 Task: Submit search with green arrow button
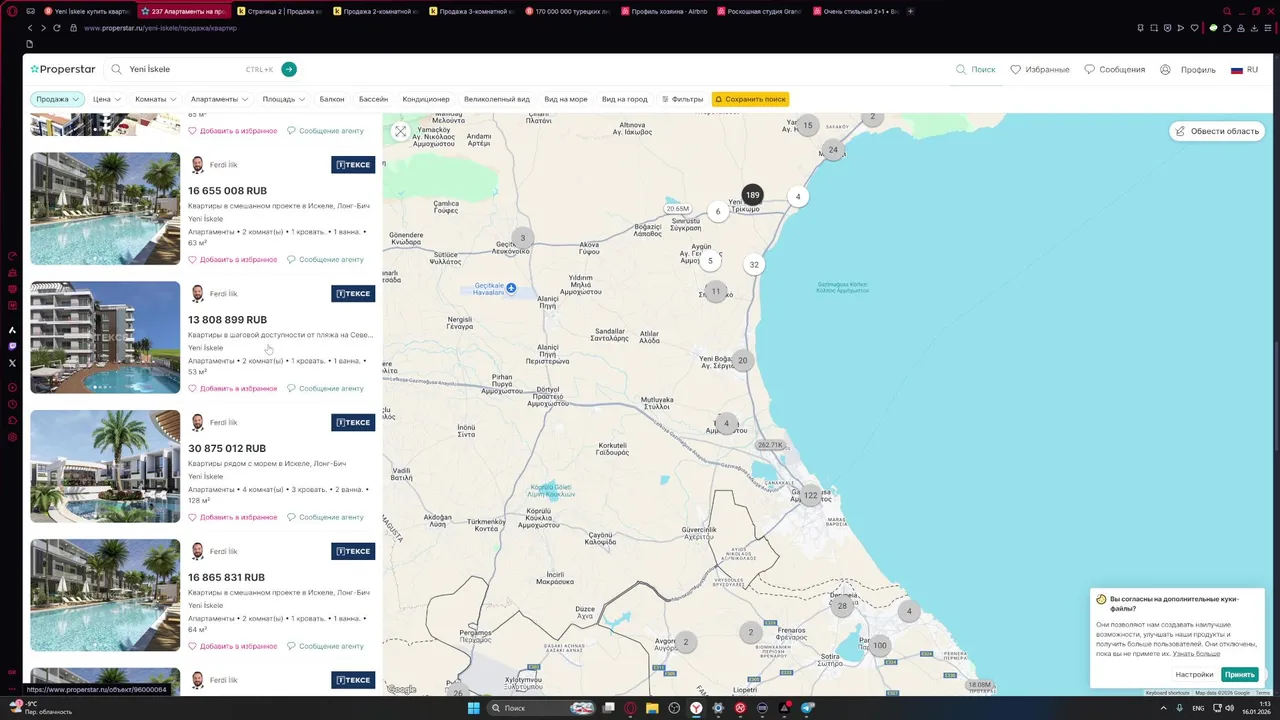click(289, 69)
